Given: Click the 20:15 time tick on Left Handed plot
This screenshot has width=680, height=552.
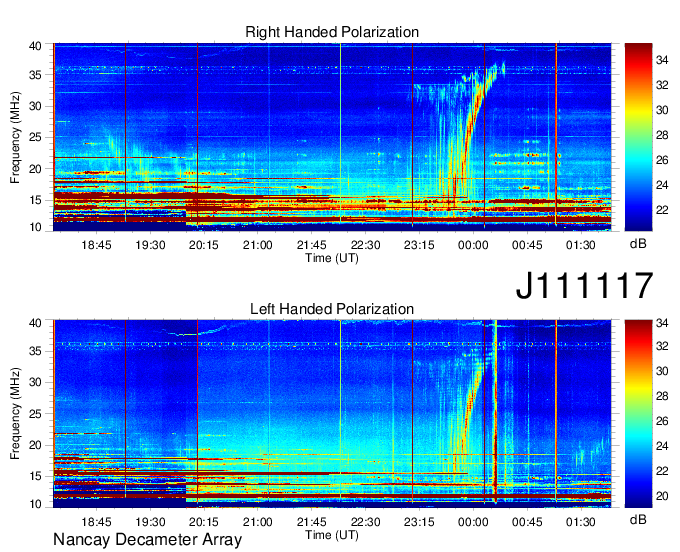Looking at the screenshot, I should click(x=204, y=522).
